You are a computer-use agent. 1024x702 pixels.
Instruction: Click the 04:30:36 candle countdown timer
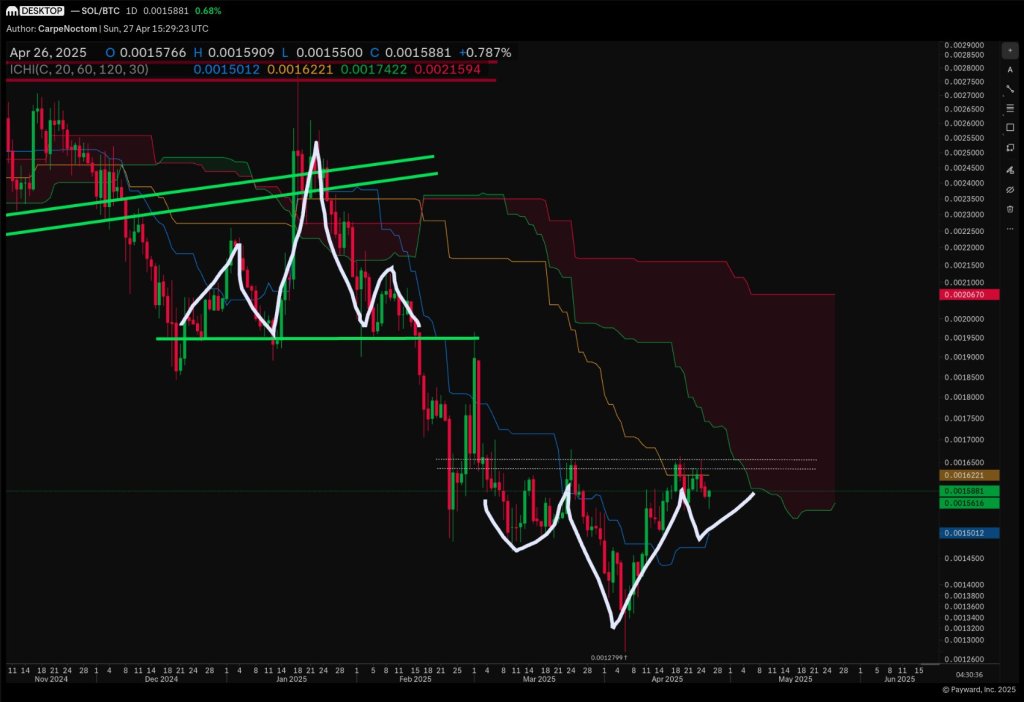pyautogui.click(x=967, y=675)
